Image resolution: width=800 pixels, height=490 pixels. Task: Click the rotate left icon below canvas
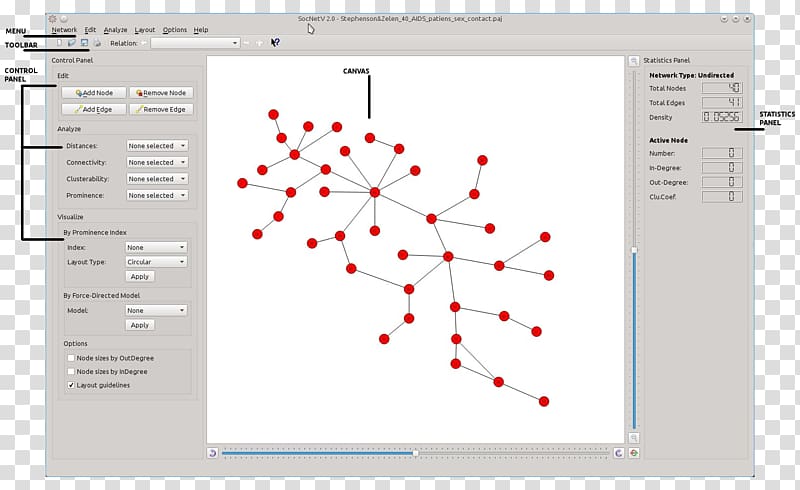coord(212,453)
